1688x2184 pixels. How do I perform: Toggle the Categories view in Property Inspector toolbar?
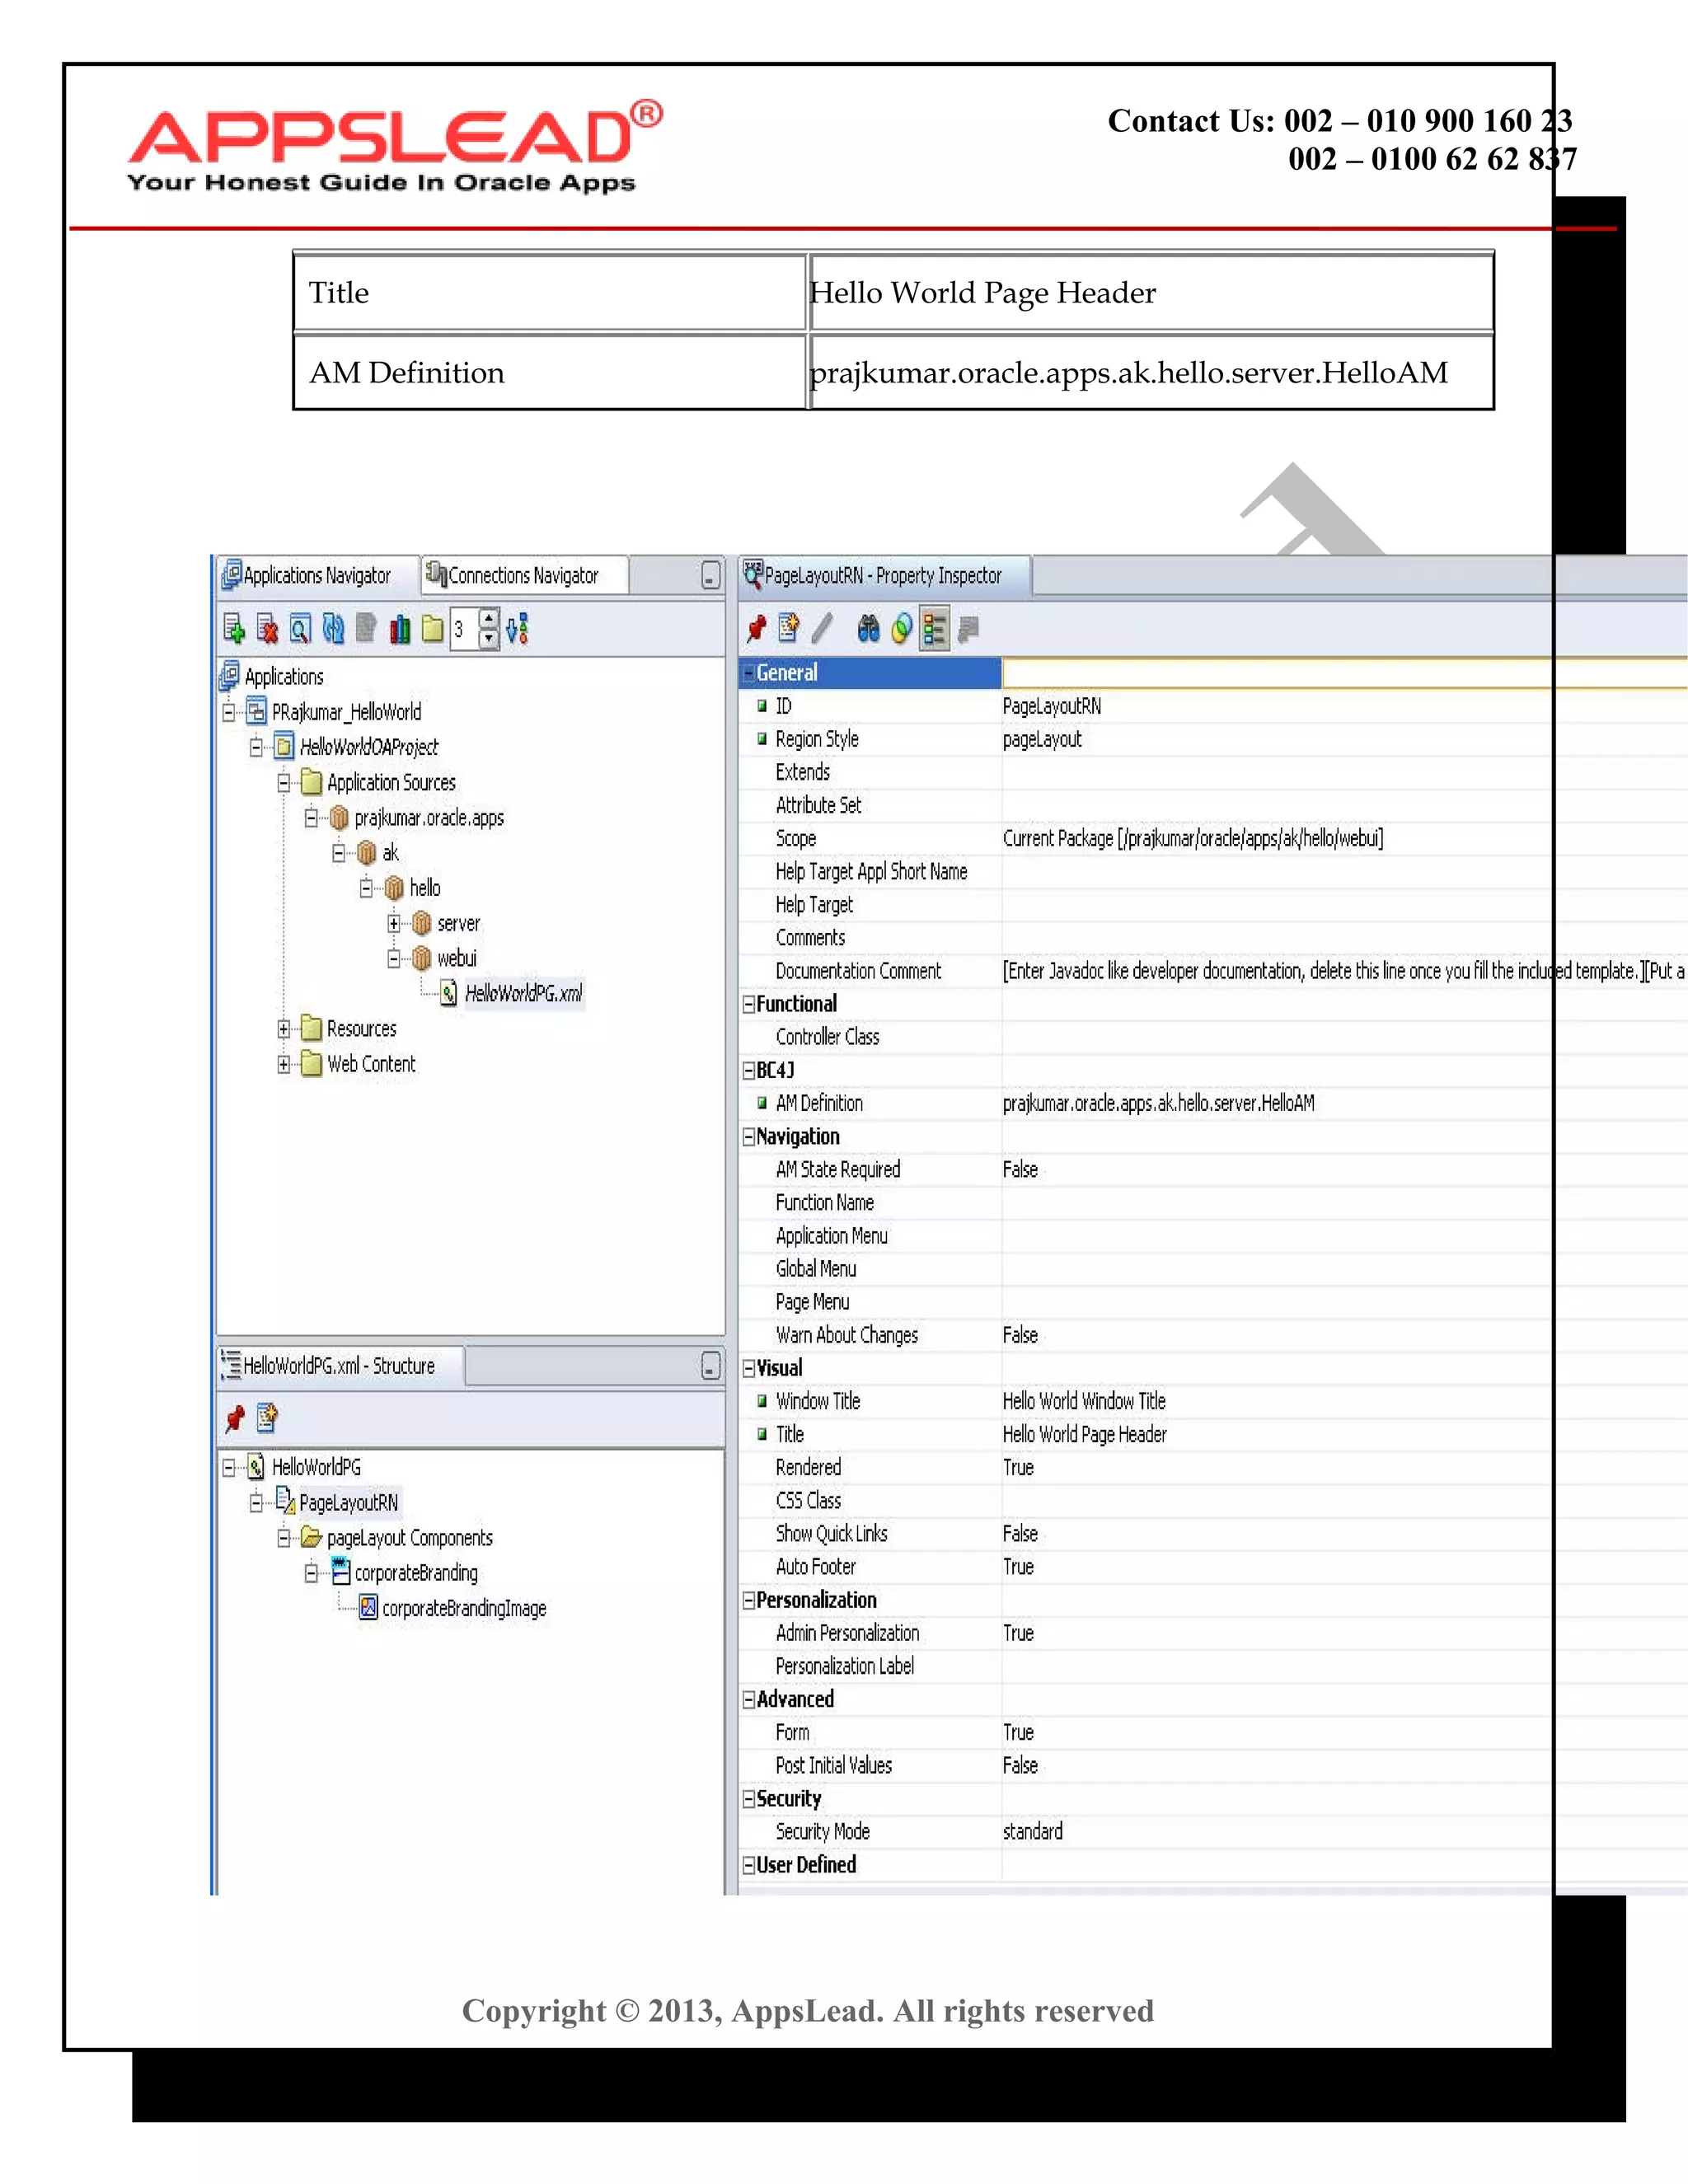tap(934, 628)
